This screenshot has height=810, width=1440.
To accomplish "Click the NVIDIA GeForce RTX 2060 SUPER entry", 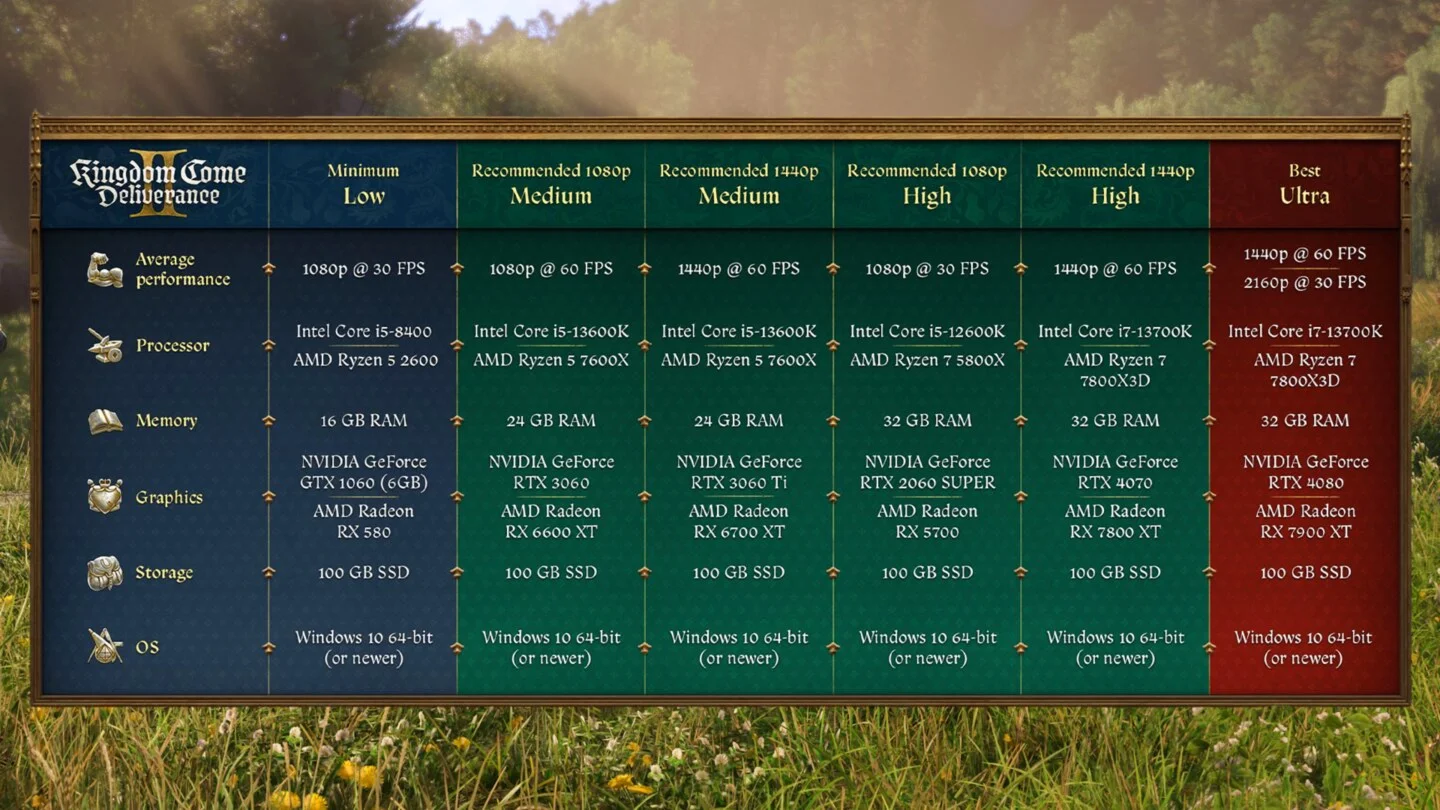I will tap(927, 472).
